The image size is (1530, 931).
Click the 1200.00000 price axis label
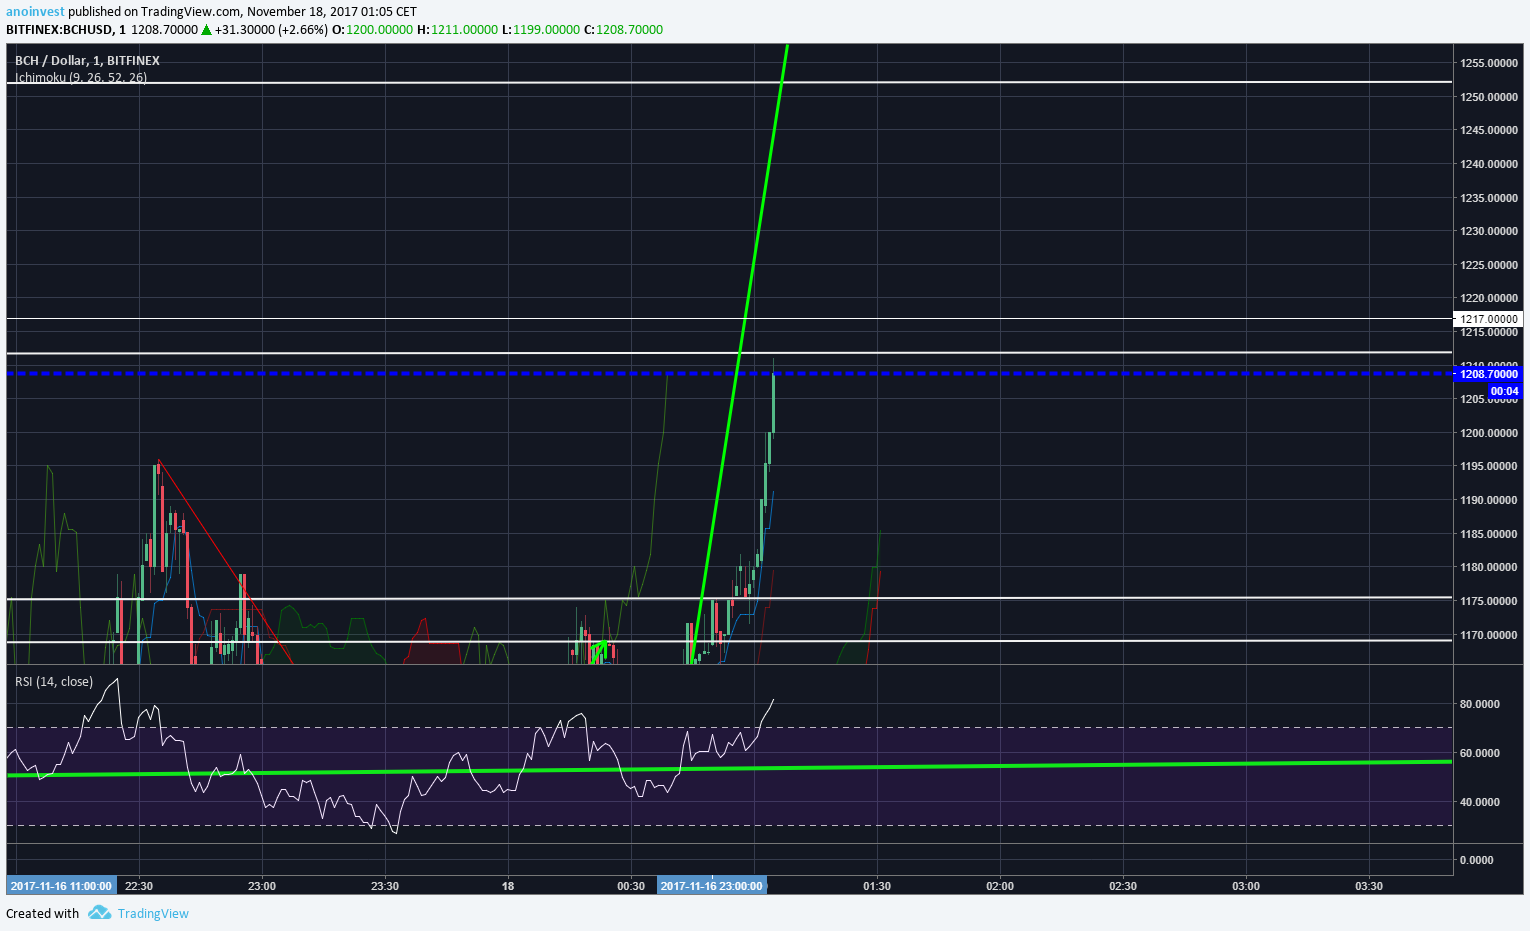[x=1489, y=433]
